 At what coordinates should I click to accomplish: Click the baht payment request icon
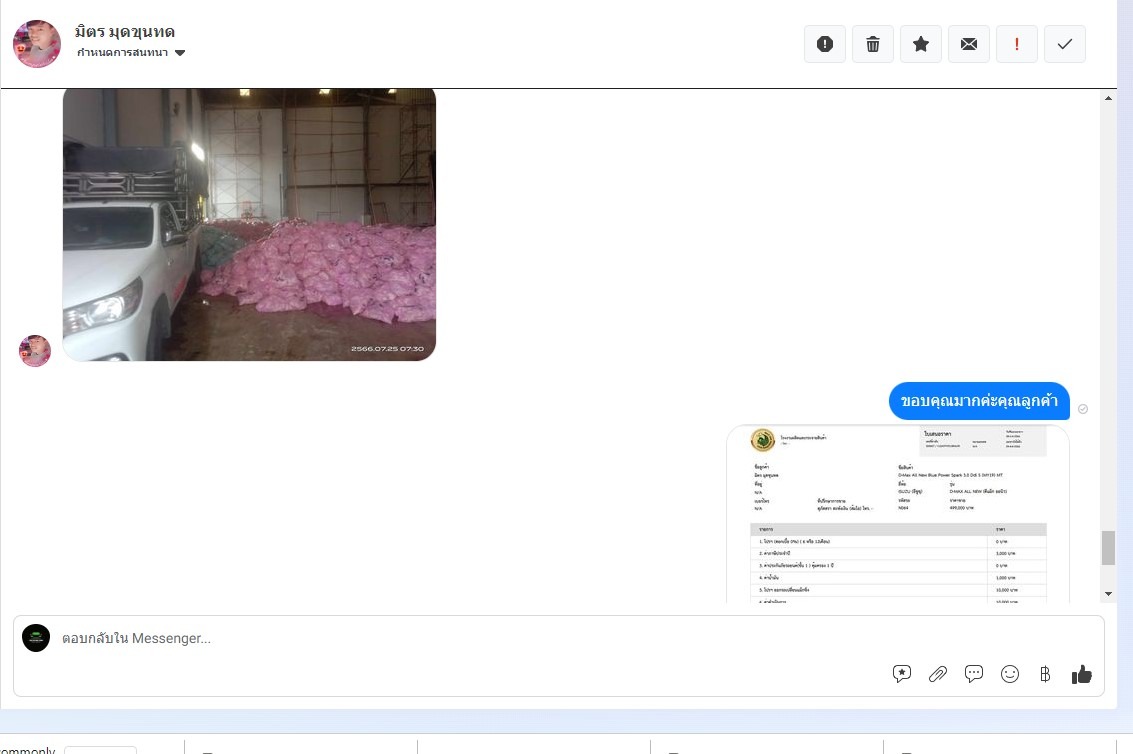point(1045,674)
